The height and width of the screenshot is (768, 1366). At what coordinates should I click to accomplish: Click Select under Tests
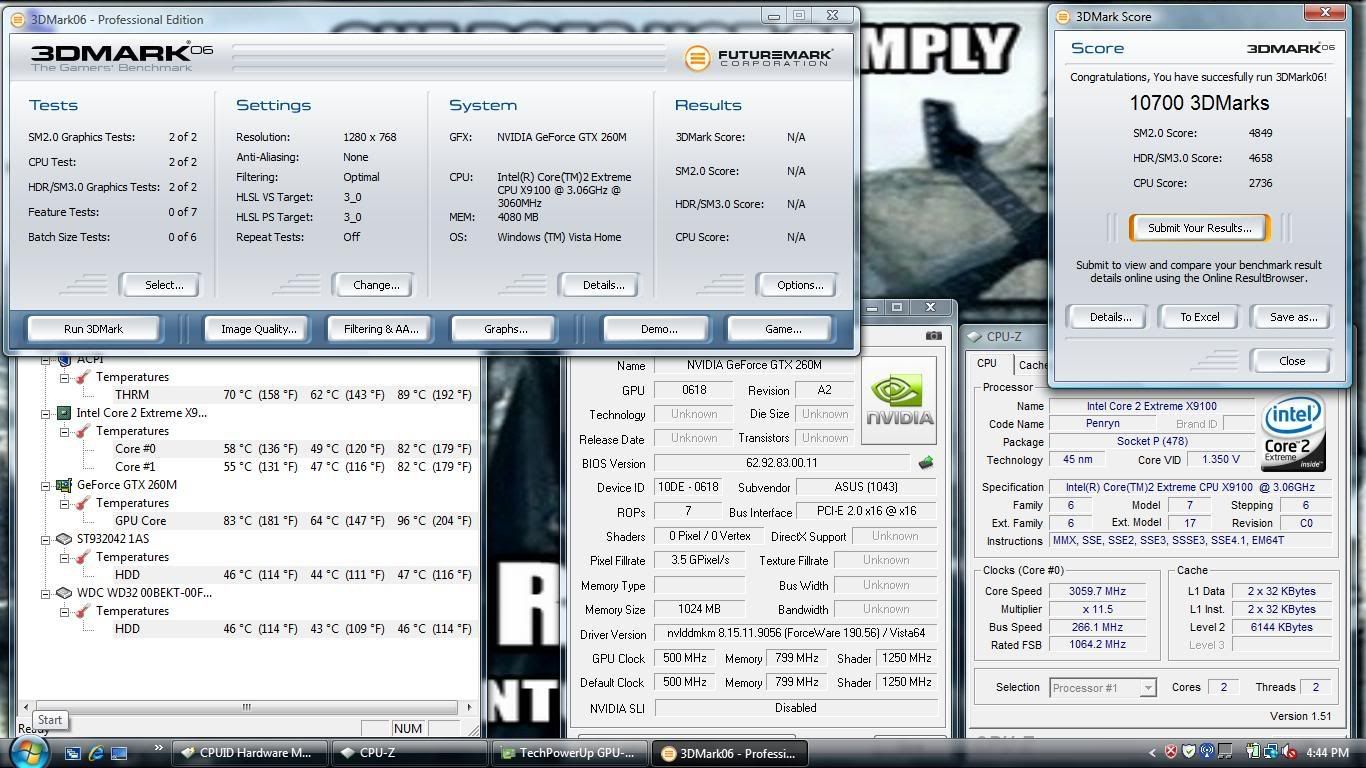pos(163,285)
